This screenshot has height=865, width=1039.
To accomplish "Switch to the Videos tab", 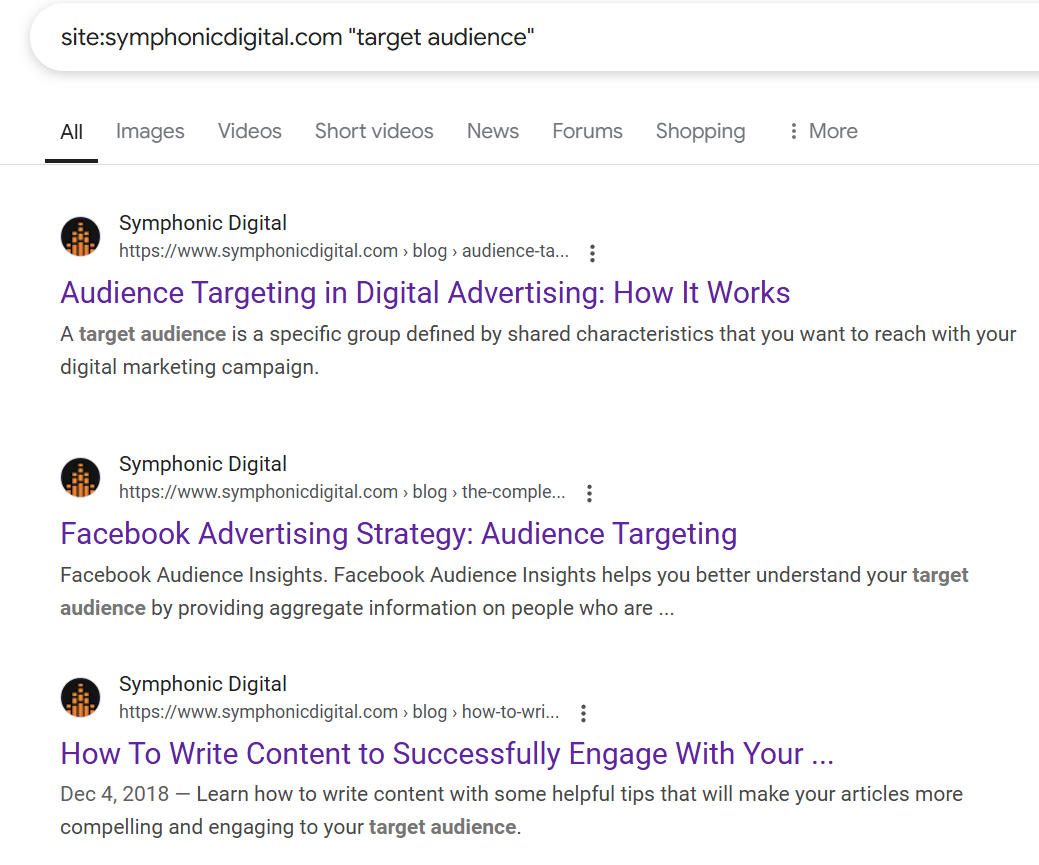I will click(x=250, y=131).
